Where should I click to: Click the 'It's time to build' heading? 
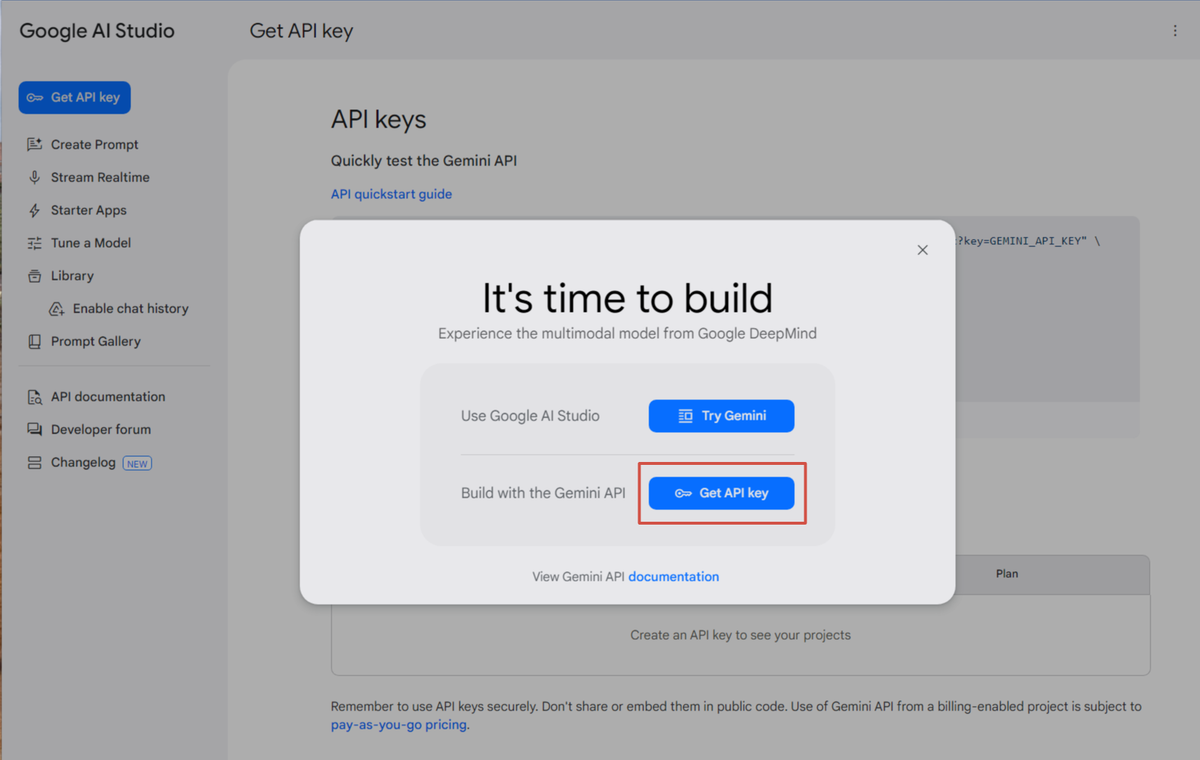click(627, 298)
